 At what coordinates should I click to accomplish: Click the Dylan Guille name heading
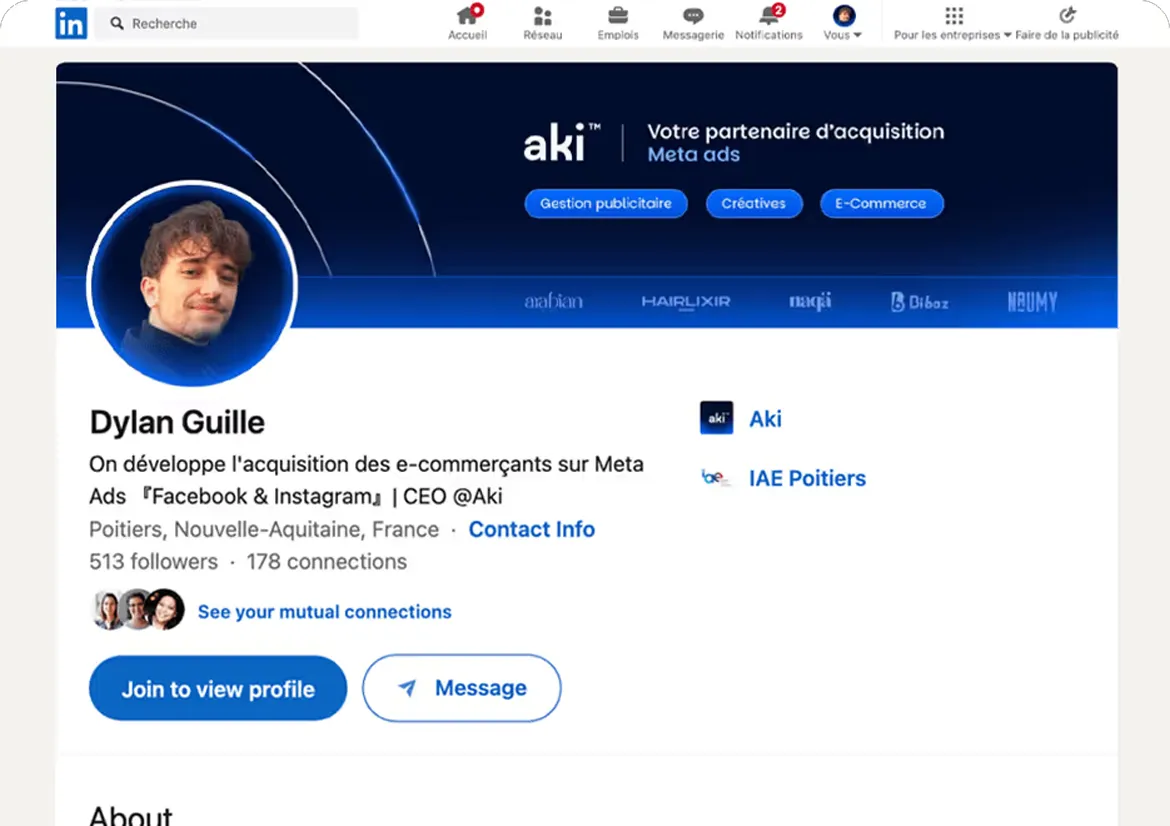[177, 422]
